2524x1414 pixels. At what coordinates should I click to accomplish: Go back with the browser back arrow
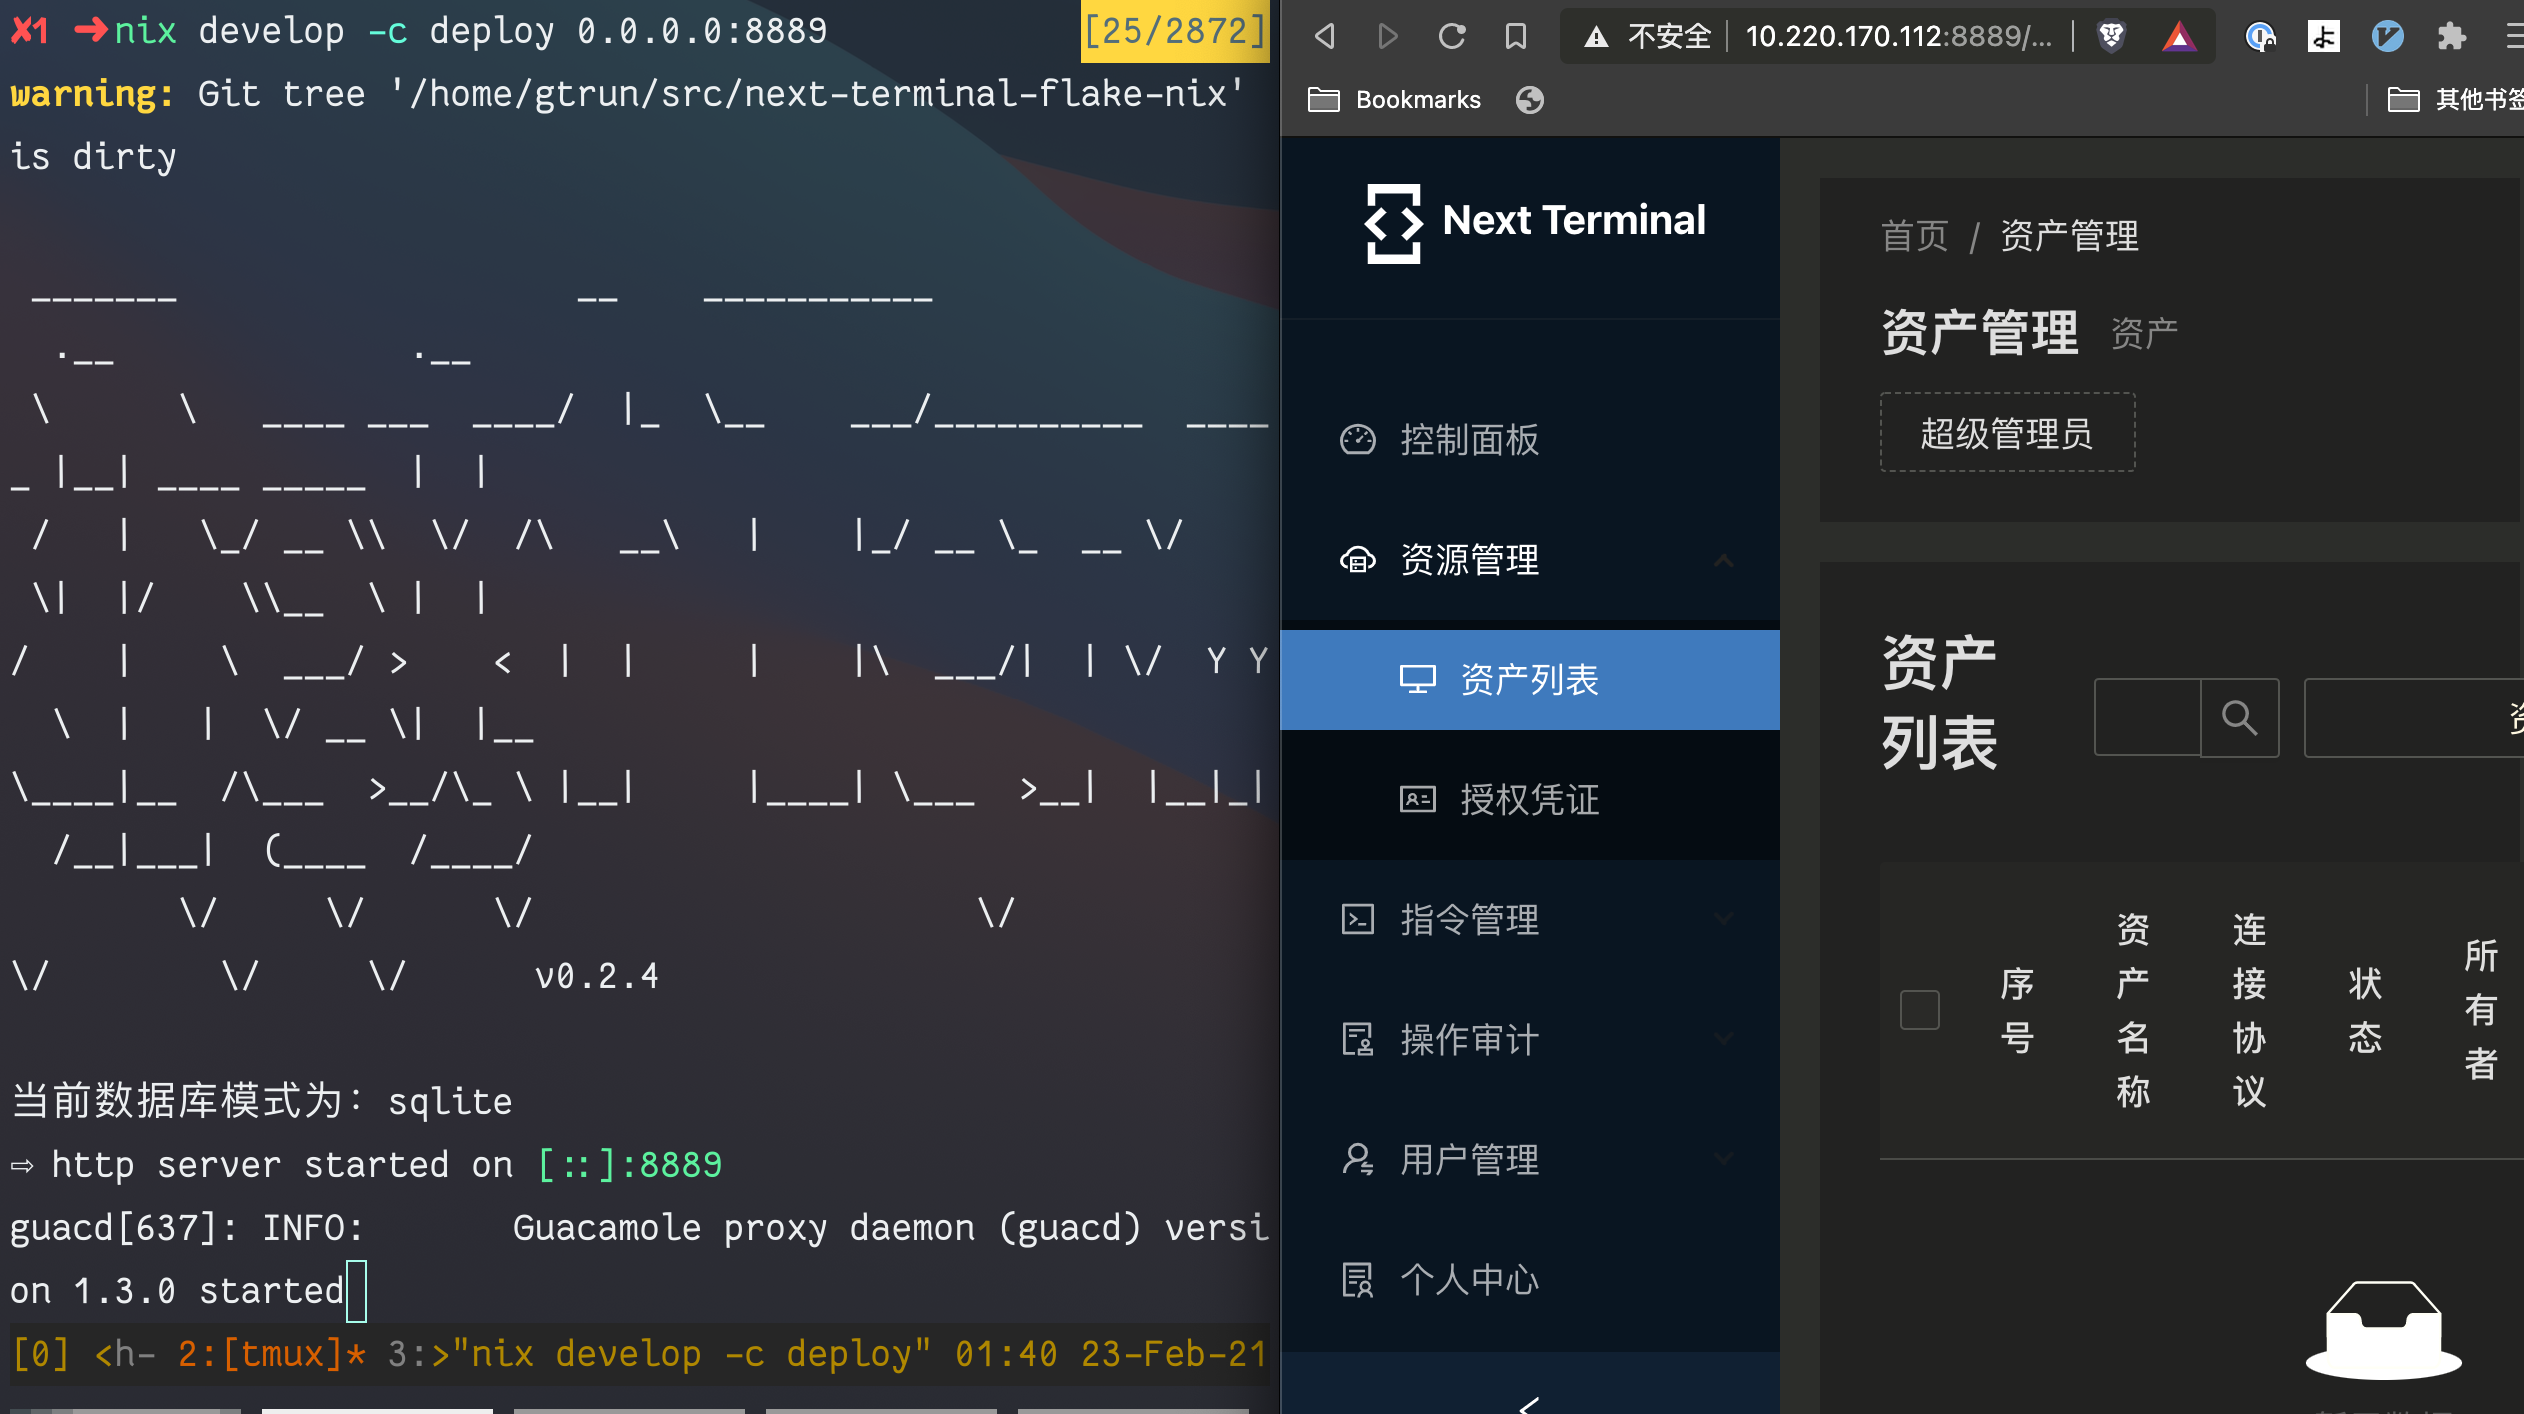pyautogui.click(x=1325, y=37)
